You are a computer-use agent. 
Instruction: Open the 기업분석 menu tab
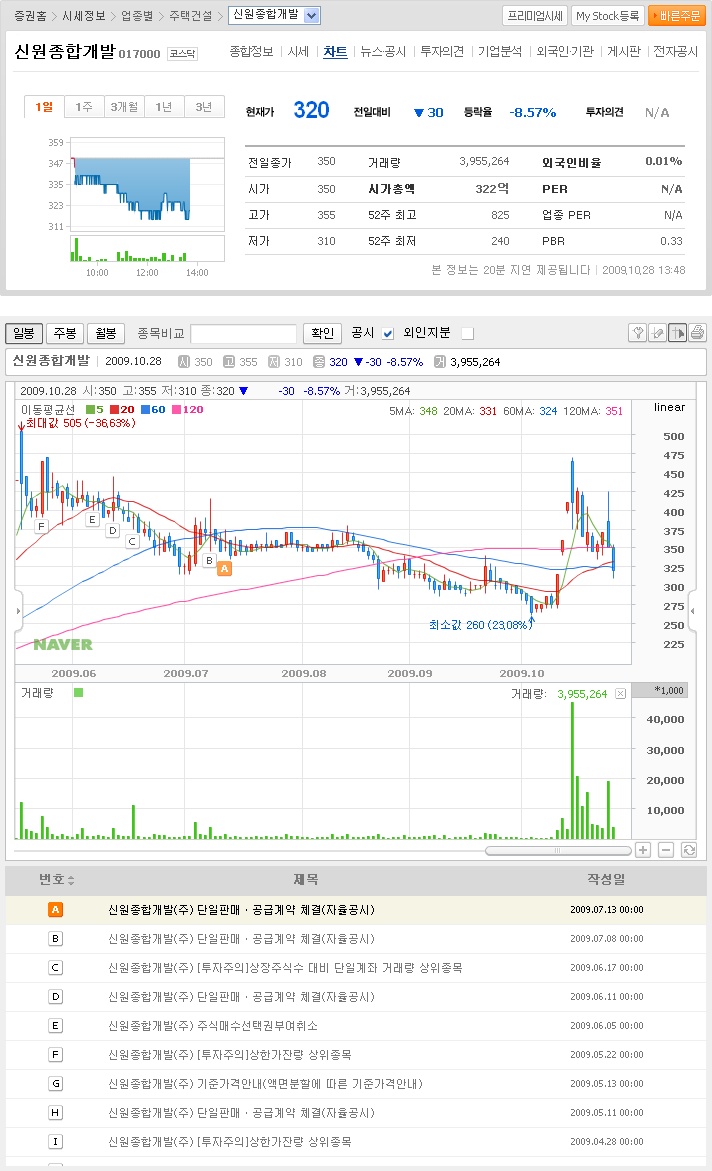click(x=501, y=52)
